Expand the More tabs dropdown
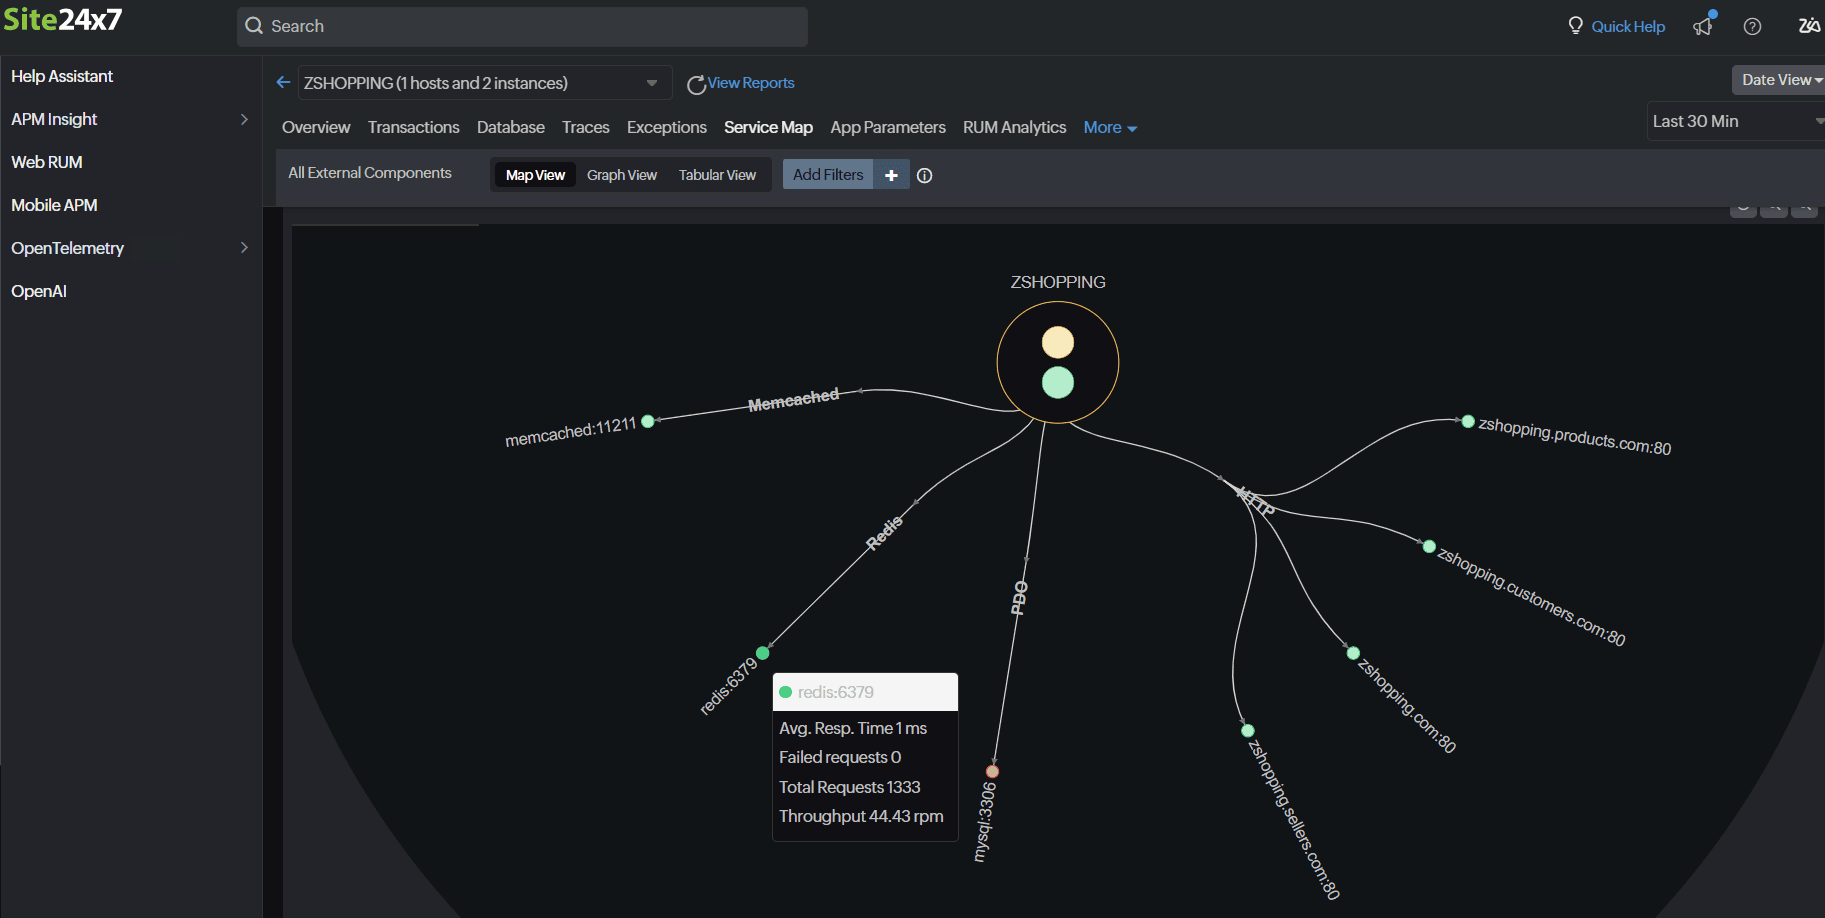1825x918 pixels. click(1110, 128)
